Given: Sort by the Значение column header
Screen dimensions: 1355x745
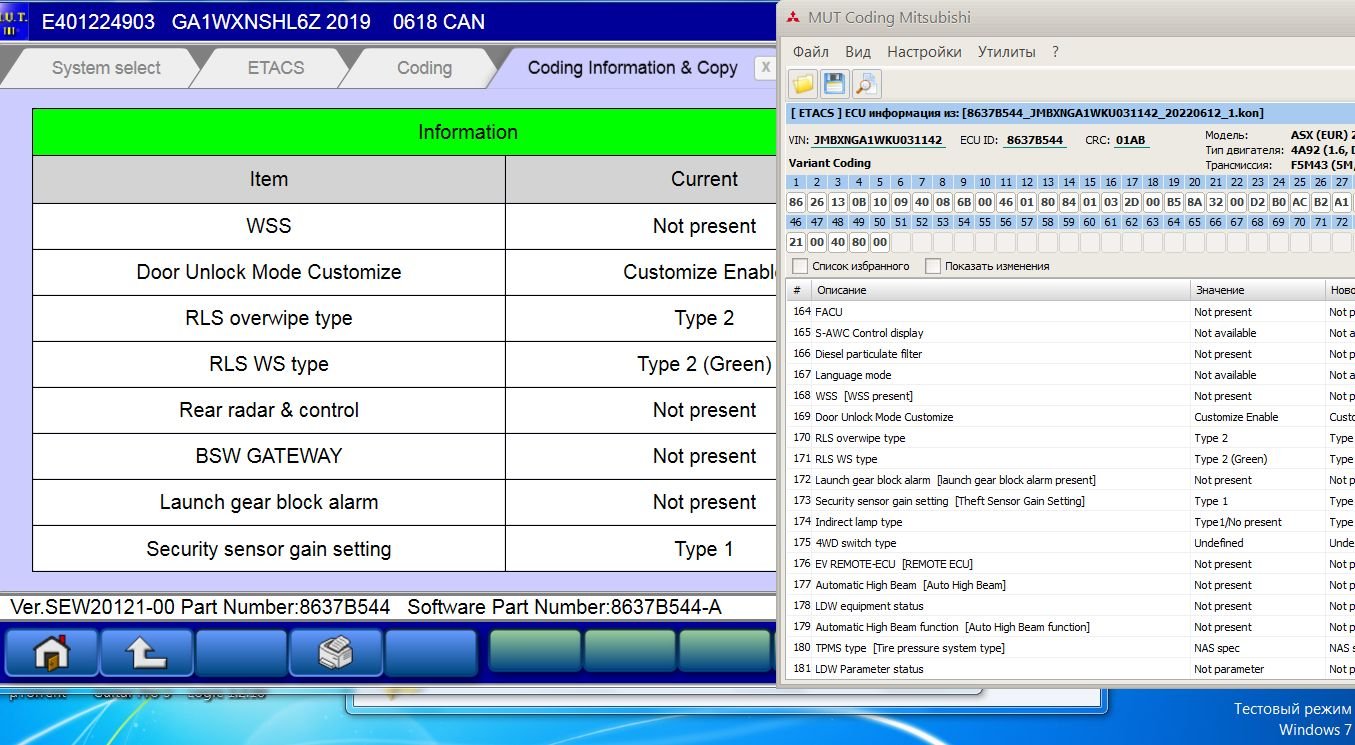Looking at the screenshot, I should (1257, 290).
